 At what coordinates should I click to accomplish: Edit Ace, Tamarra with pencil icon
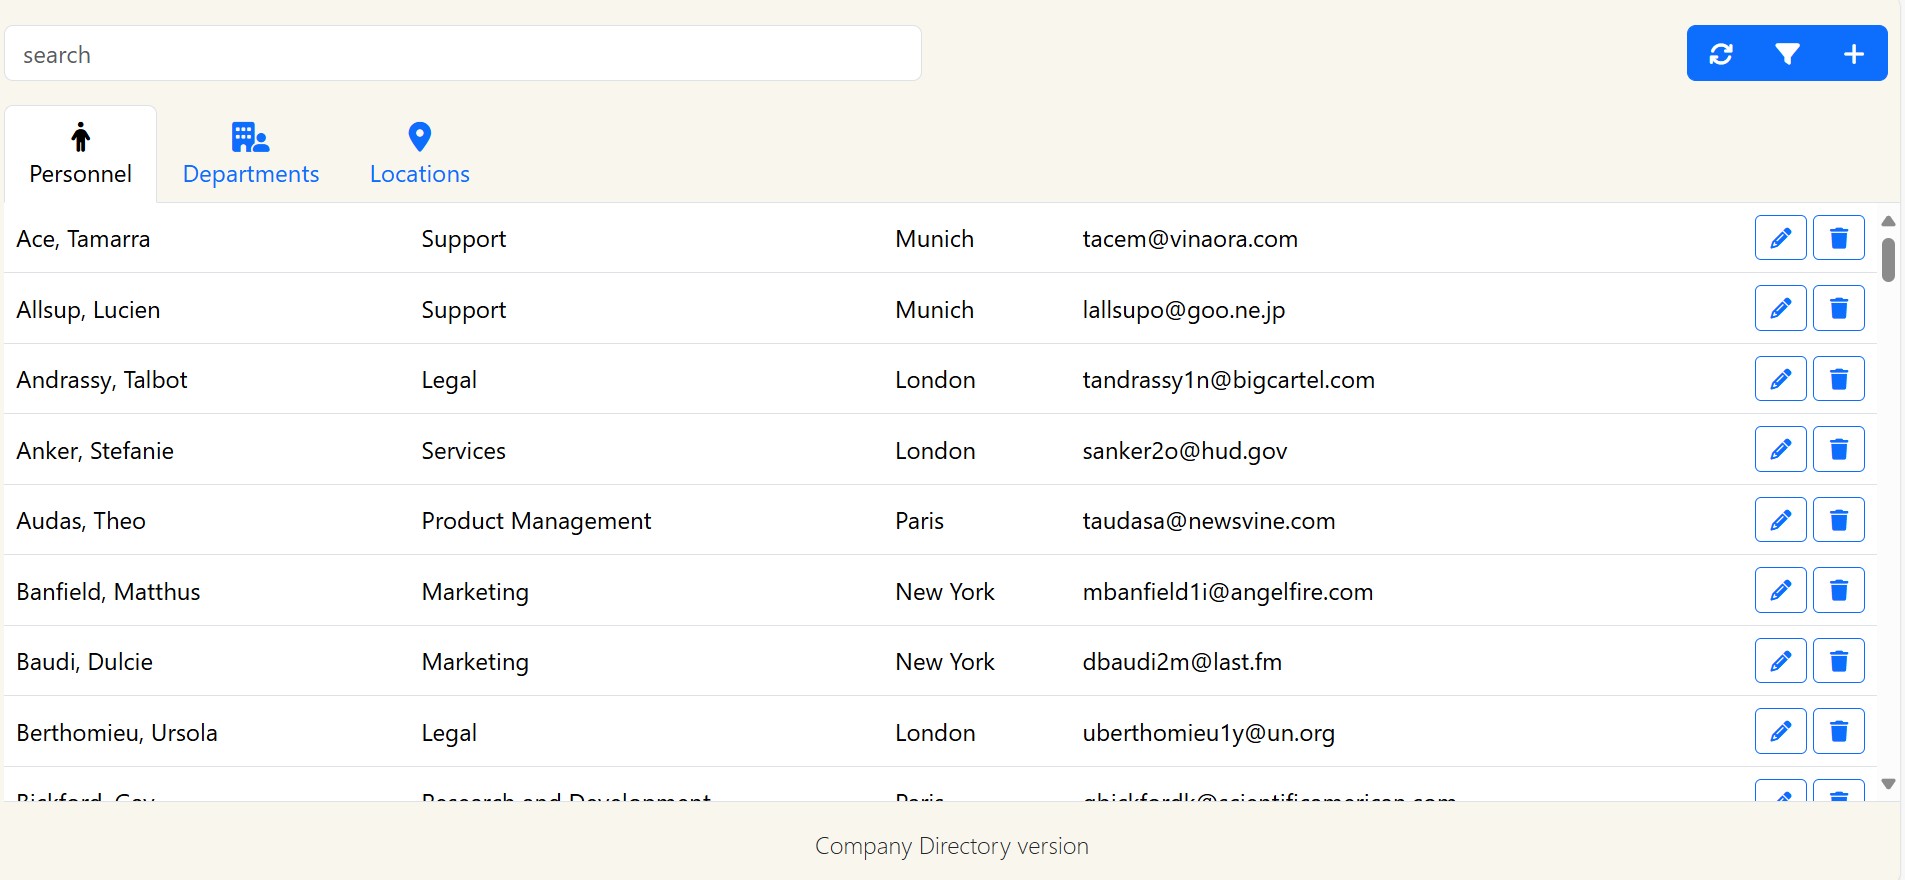pyautogui.click(x=1780, y=238)
